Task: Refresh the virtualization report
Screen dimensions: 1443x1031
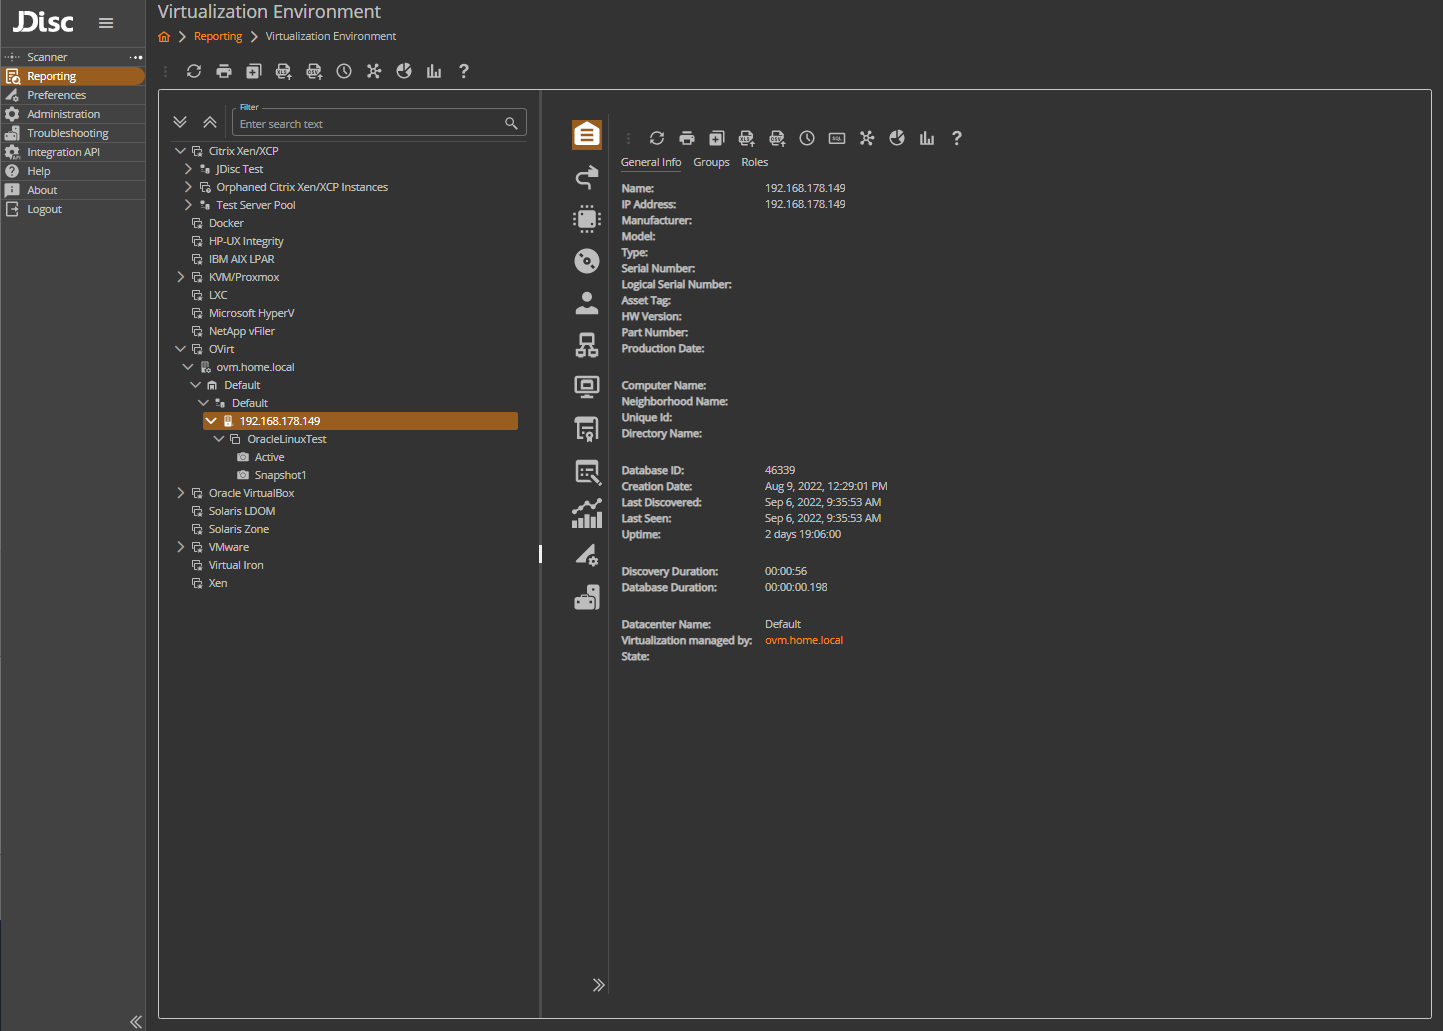Action: 193,71
